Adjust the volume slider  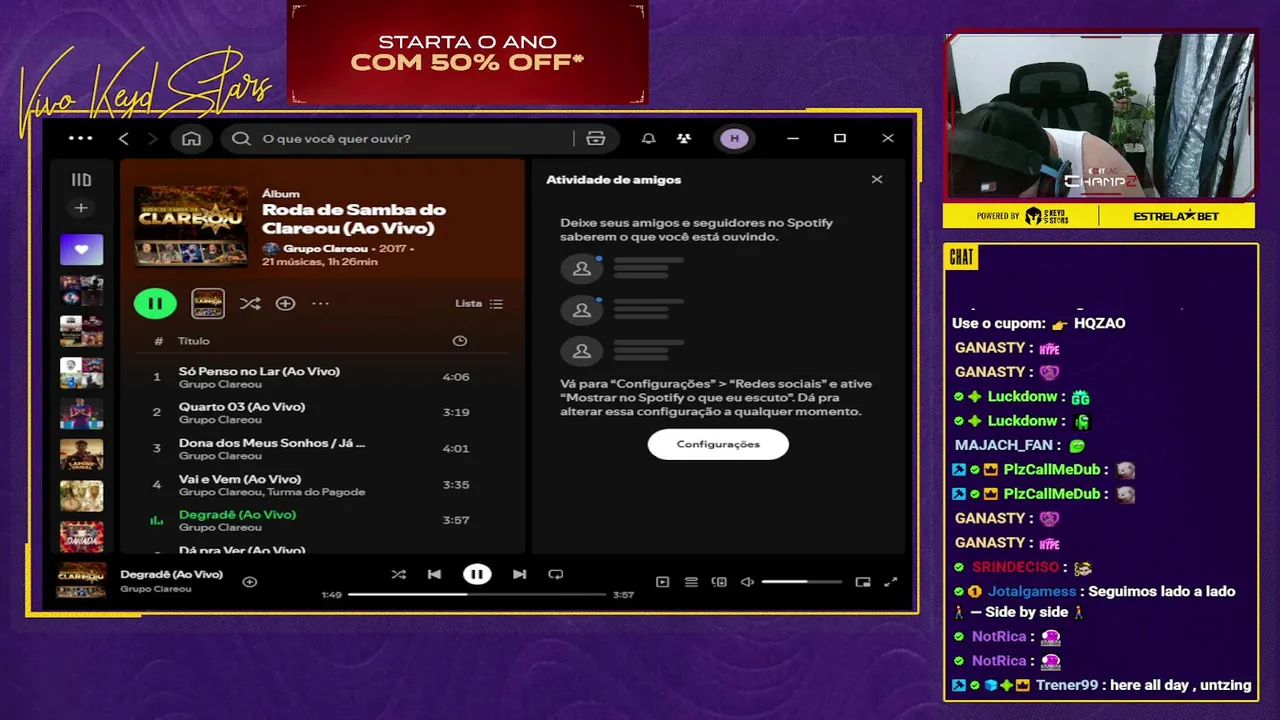pyautogui.click(x=801, y=582)
